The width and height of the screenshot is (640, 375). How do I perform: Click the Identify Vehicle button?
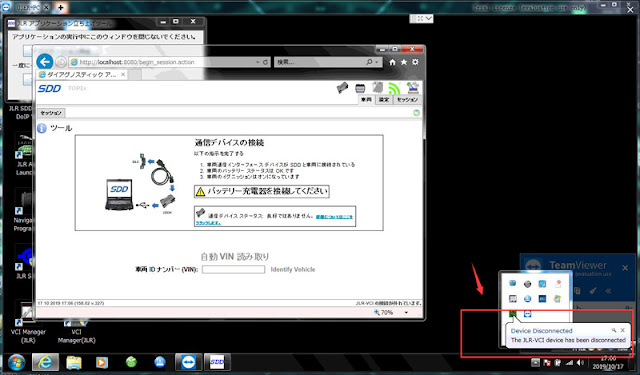pos(293,269)
